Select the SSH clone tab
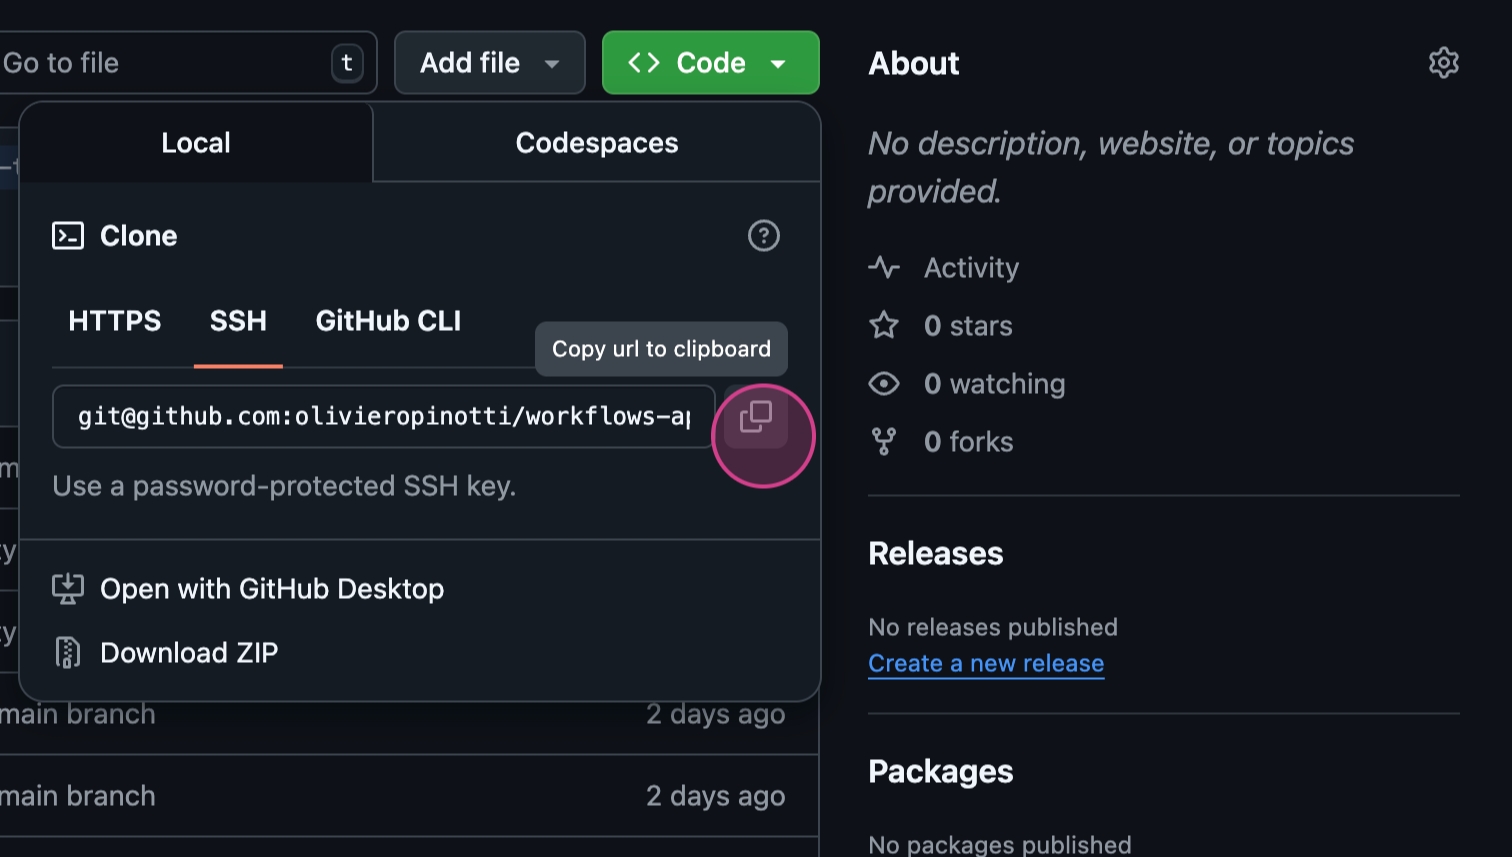Screen dimensions: 1512x857 (238, 321)
